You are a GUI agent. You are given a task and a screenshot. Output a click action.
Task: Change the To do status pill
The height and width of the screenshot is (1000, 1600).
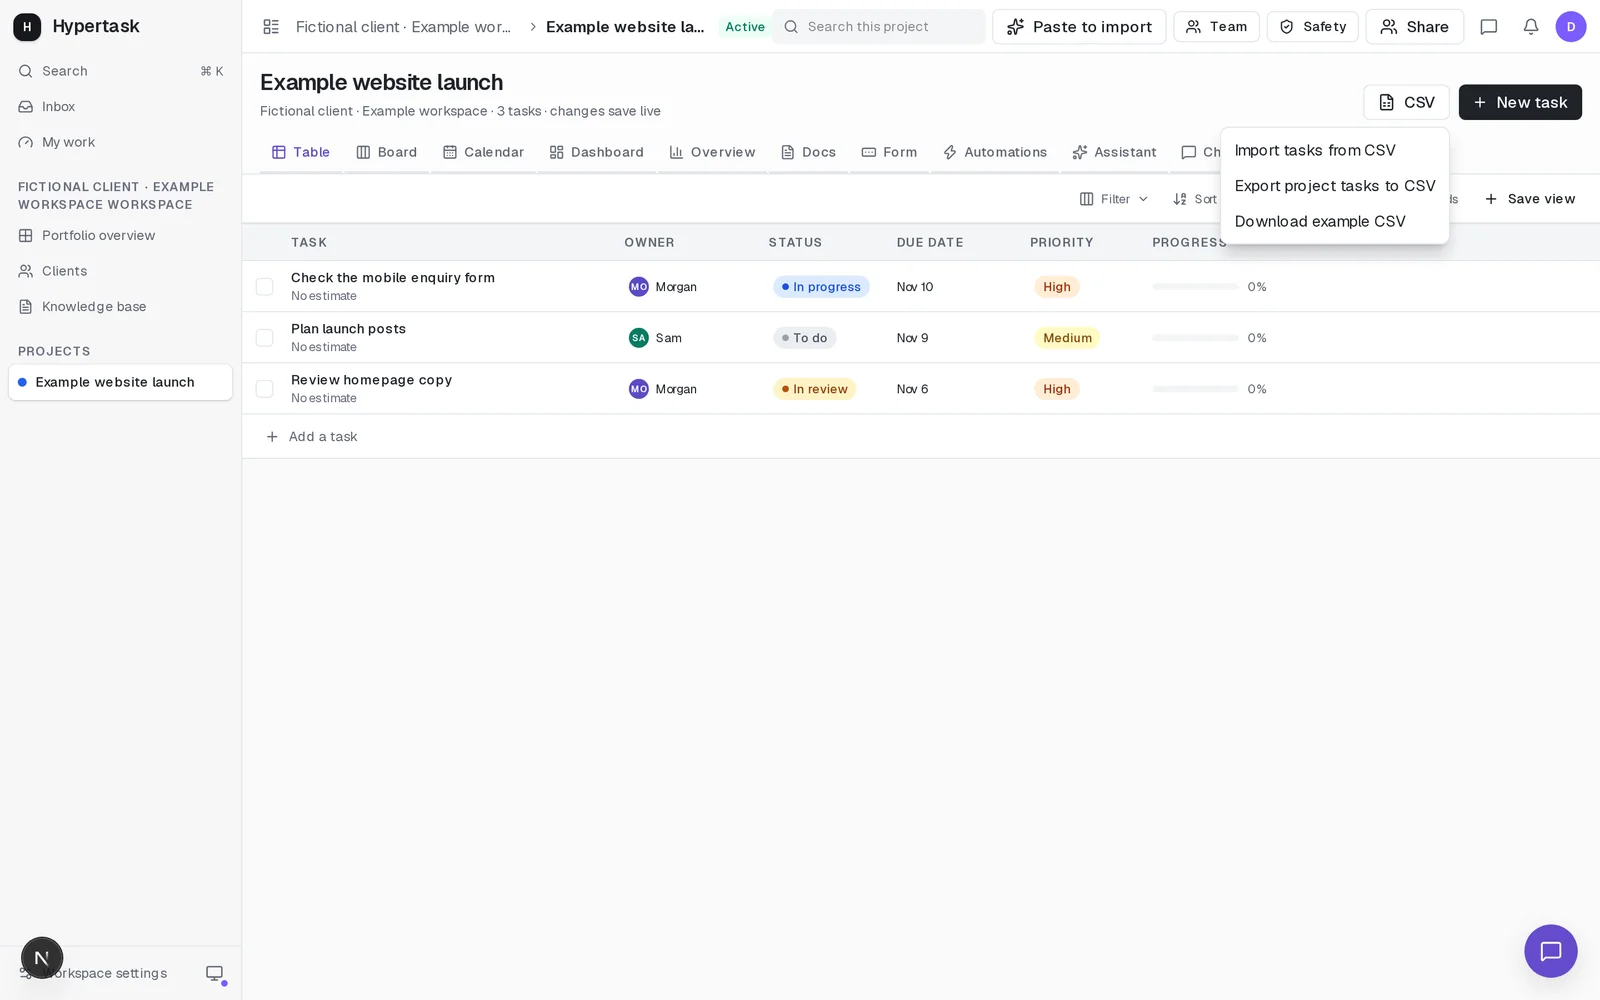(x=804, y=338)
